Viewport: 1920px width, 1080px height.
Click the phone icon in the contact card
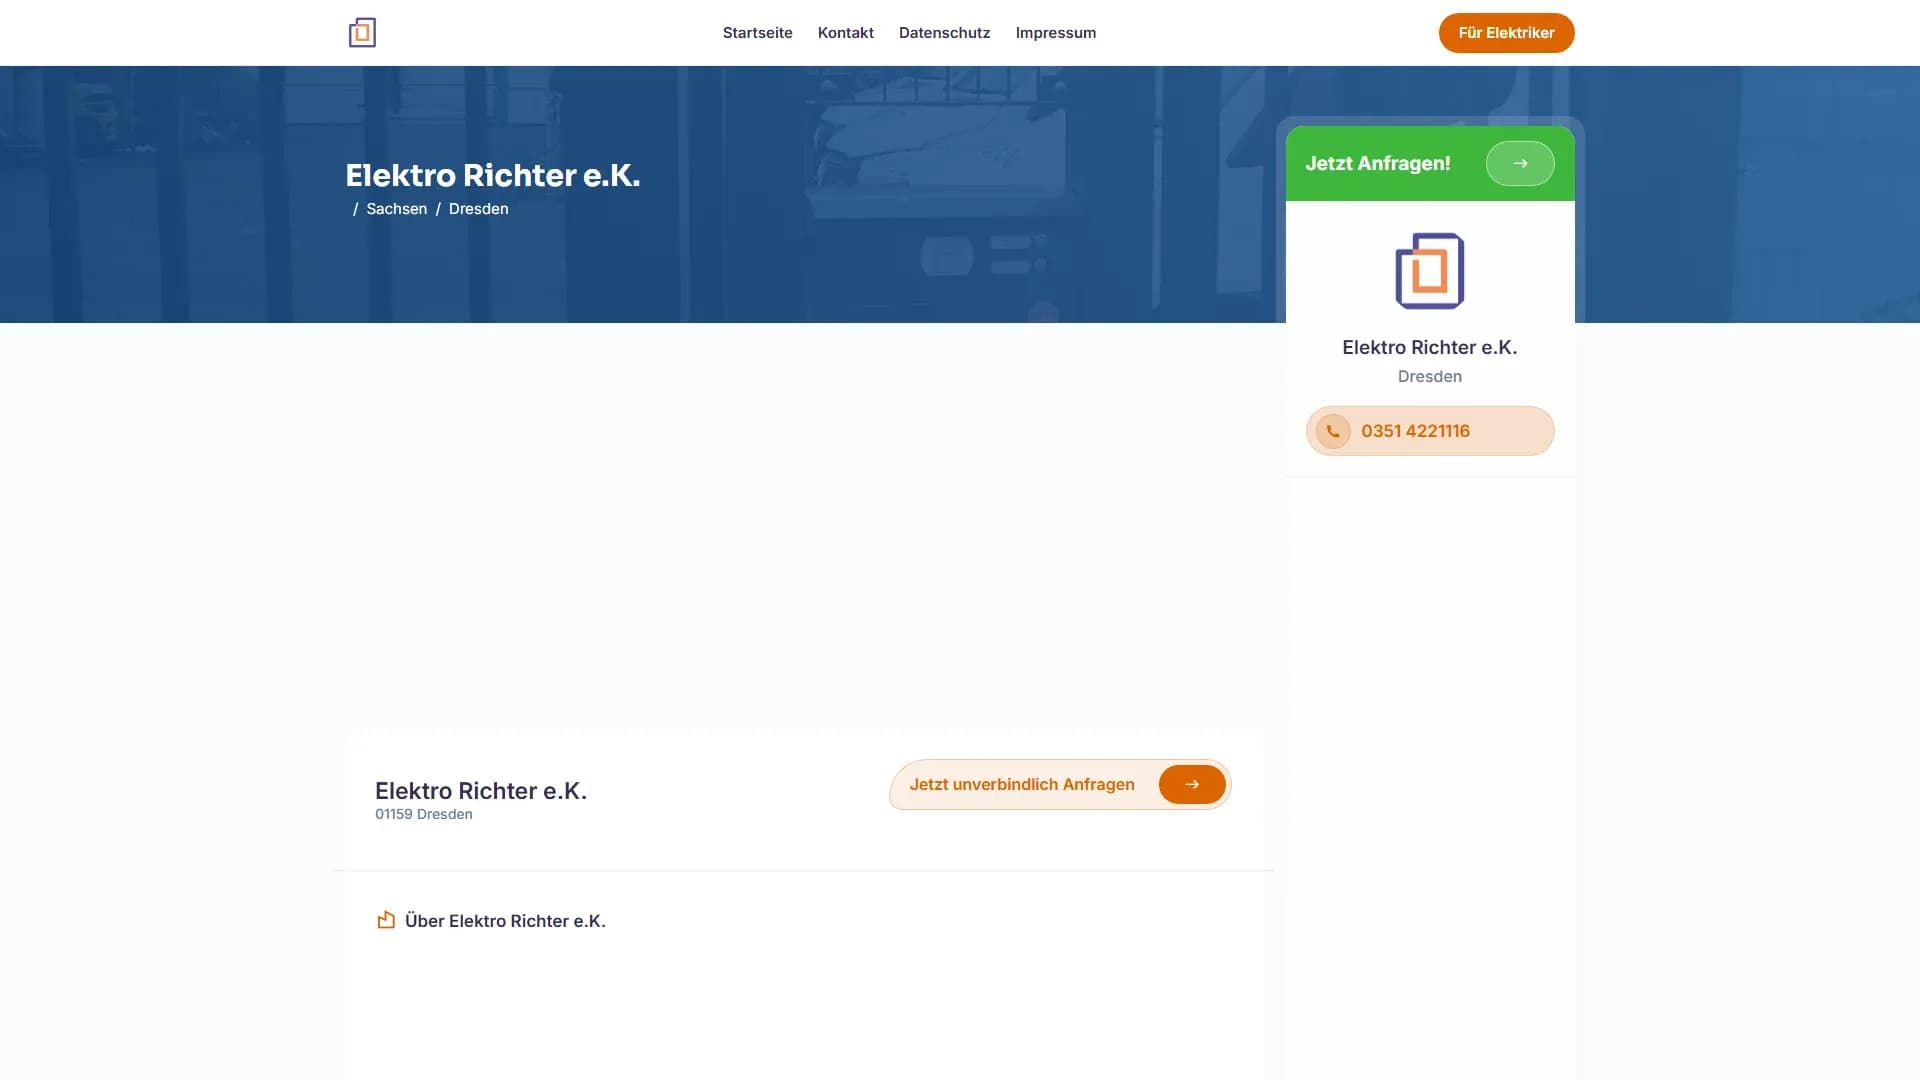[x=1333, y=432]
